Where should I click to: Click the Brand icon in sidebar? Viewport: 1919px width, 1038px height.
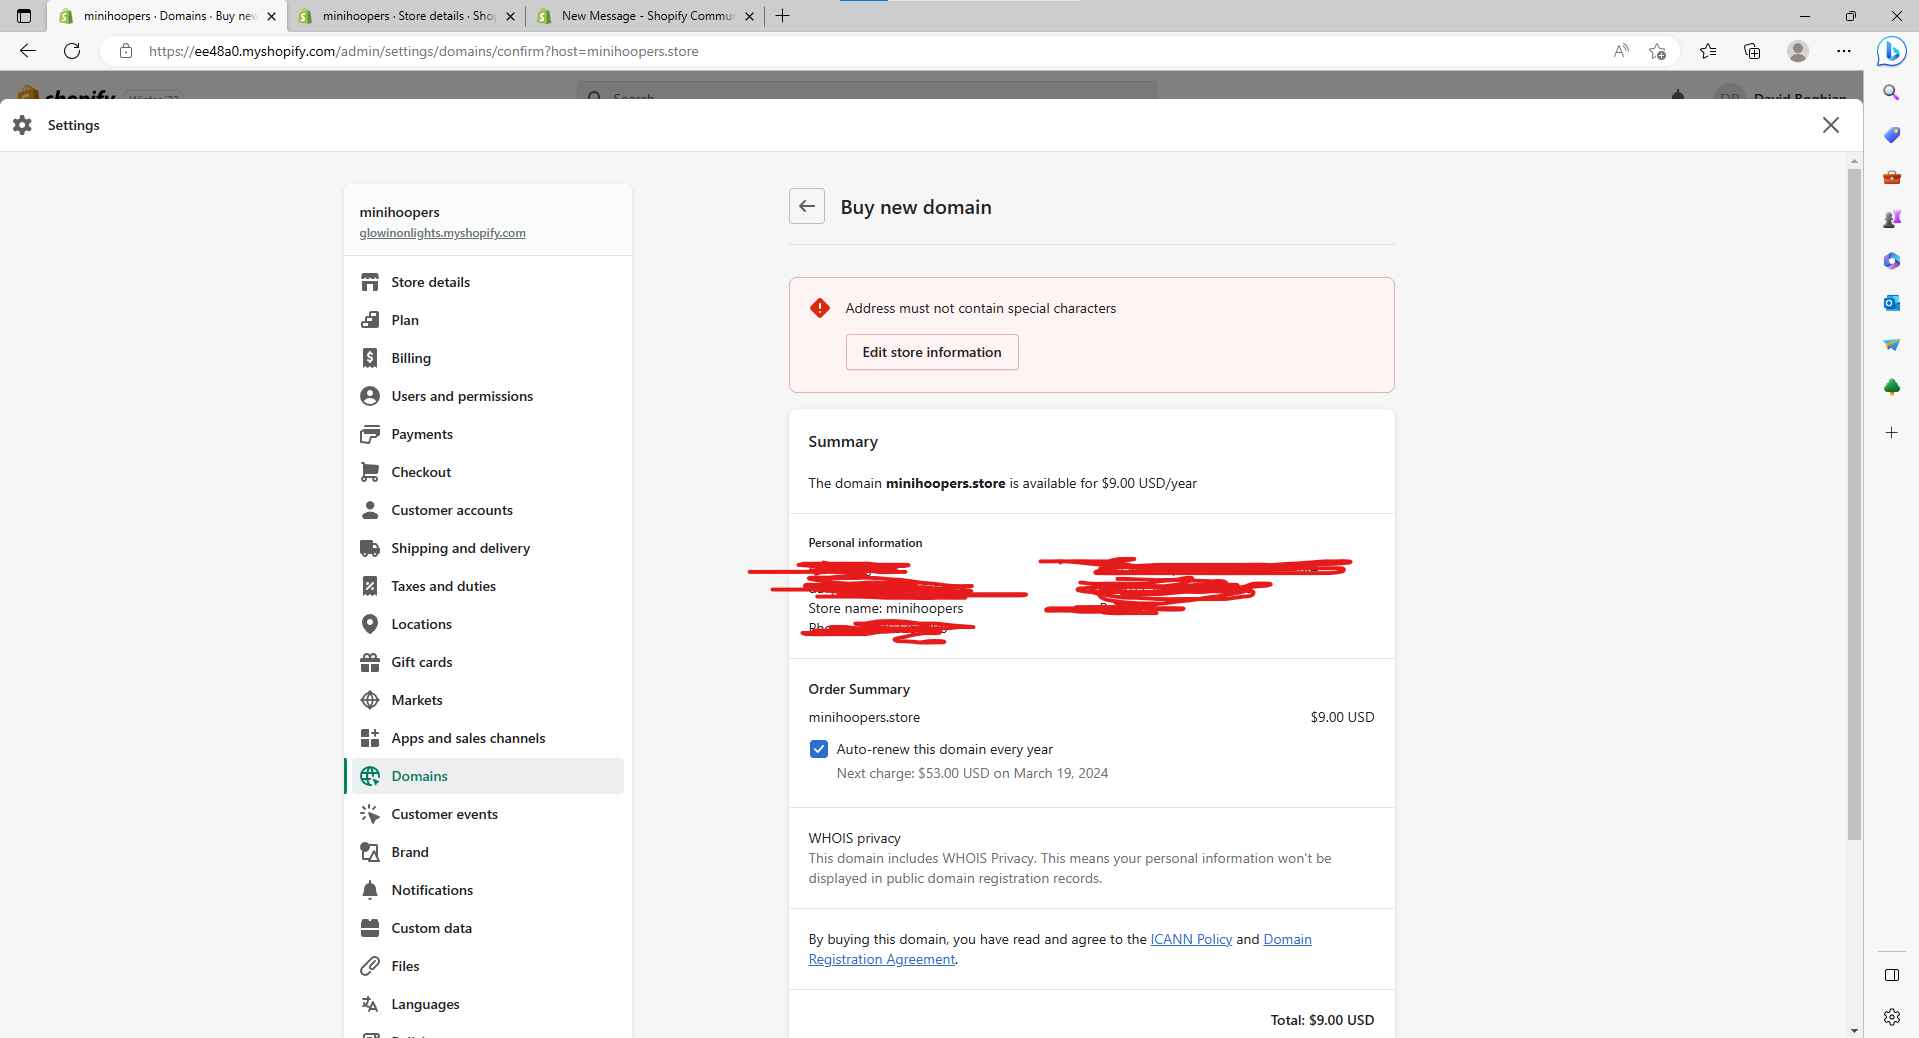[370, 852]
